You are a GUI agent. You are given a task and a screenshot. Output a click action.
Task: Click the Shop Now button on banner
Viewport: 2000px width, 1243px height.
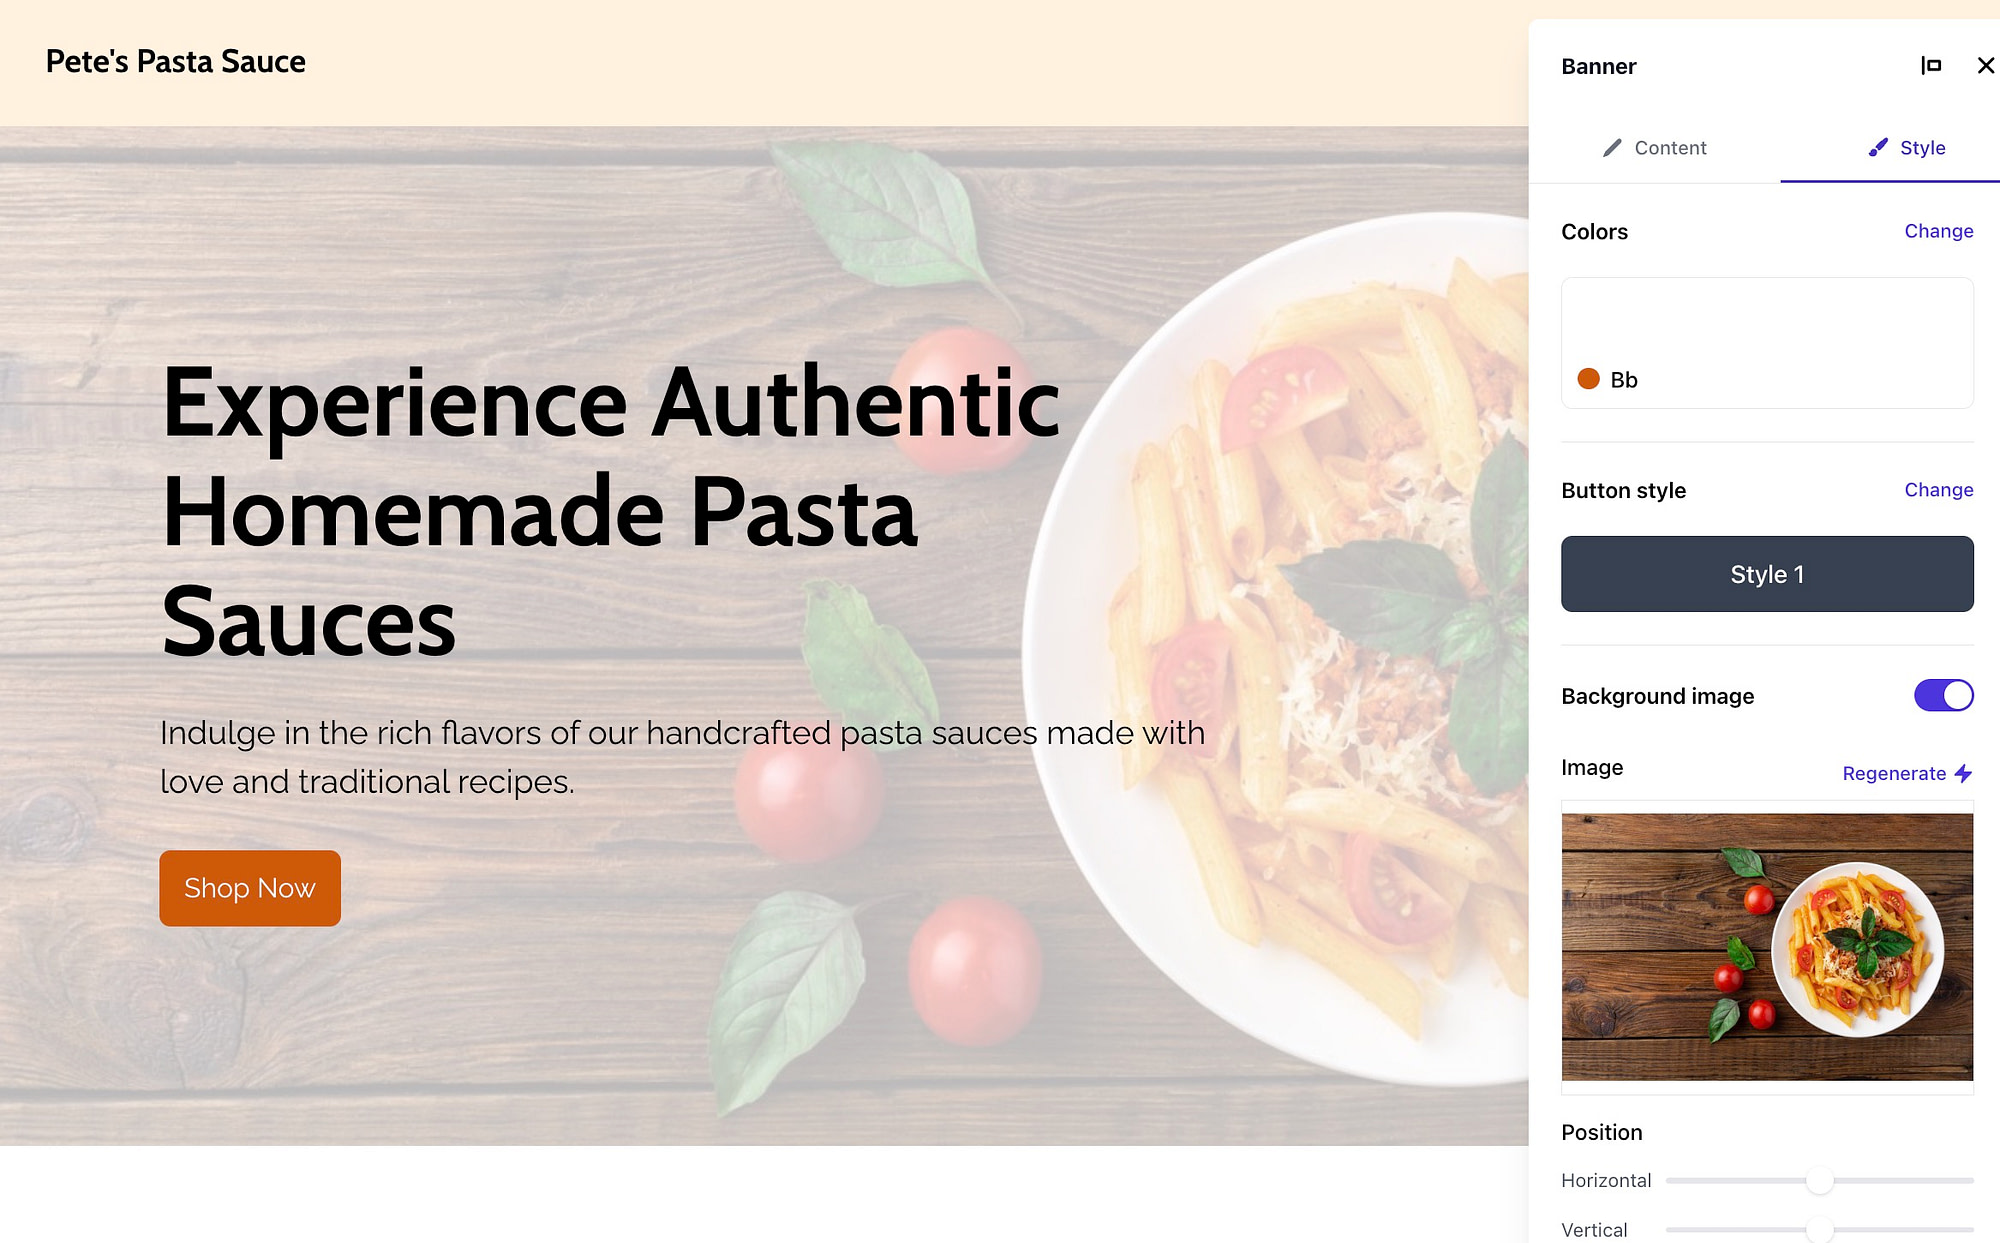[249, 886]
